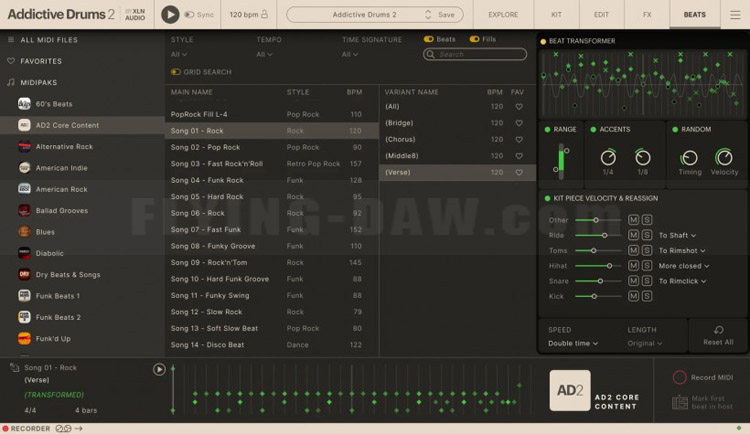Click the 1/4 accents knob

tap(608, 157)
